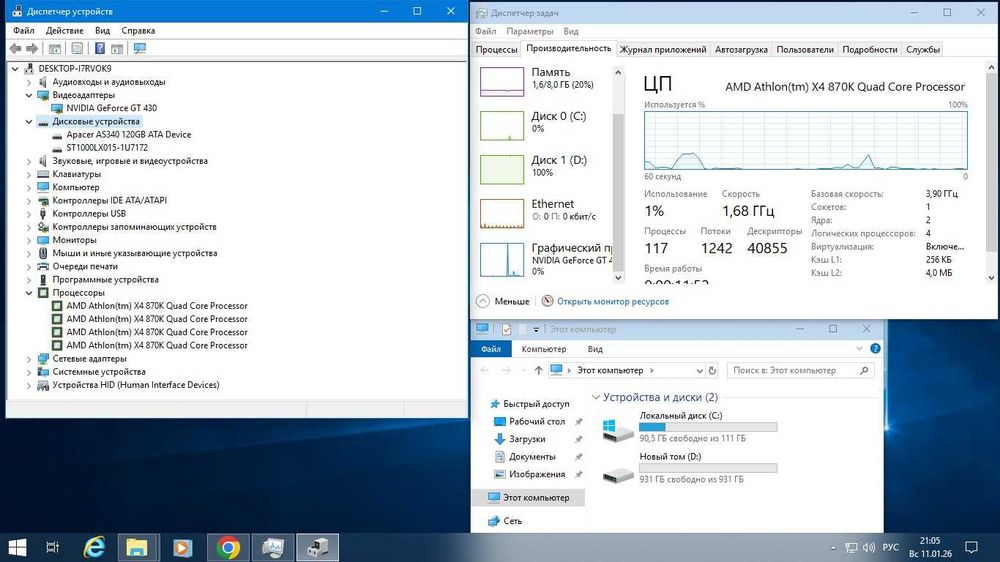
Task: Click the refresh button in Explorer address bar
Action: click(712, 370)
